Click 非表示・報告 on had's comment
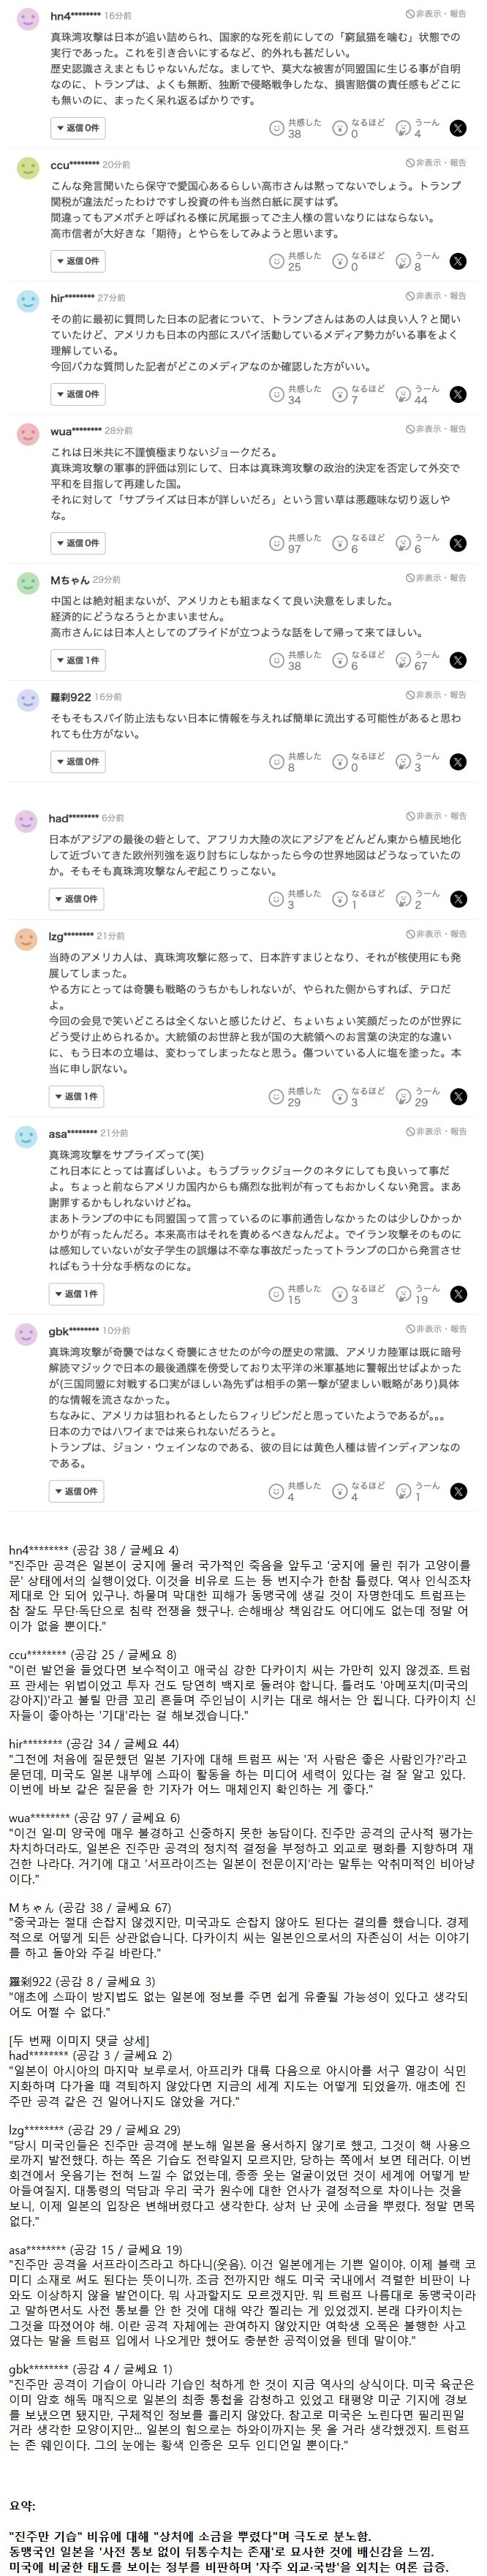The image size is (487, 2576). [436, 816]
